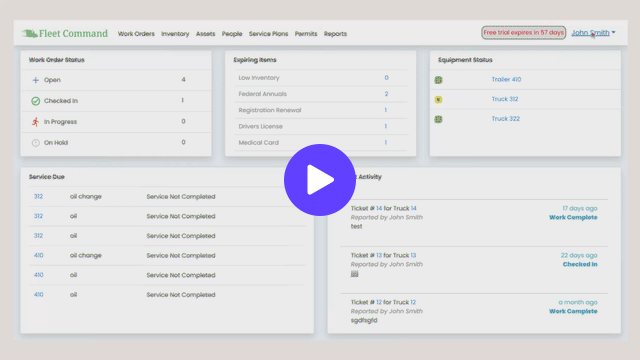This screenshot has height=360, width=640.
Task: Click the Work Order Status panel heading
Action: click(56, 60)
